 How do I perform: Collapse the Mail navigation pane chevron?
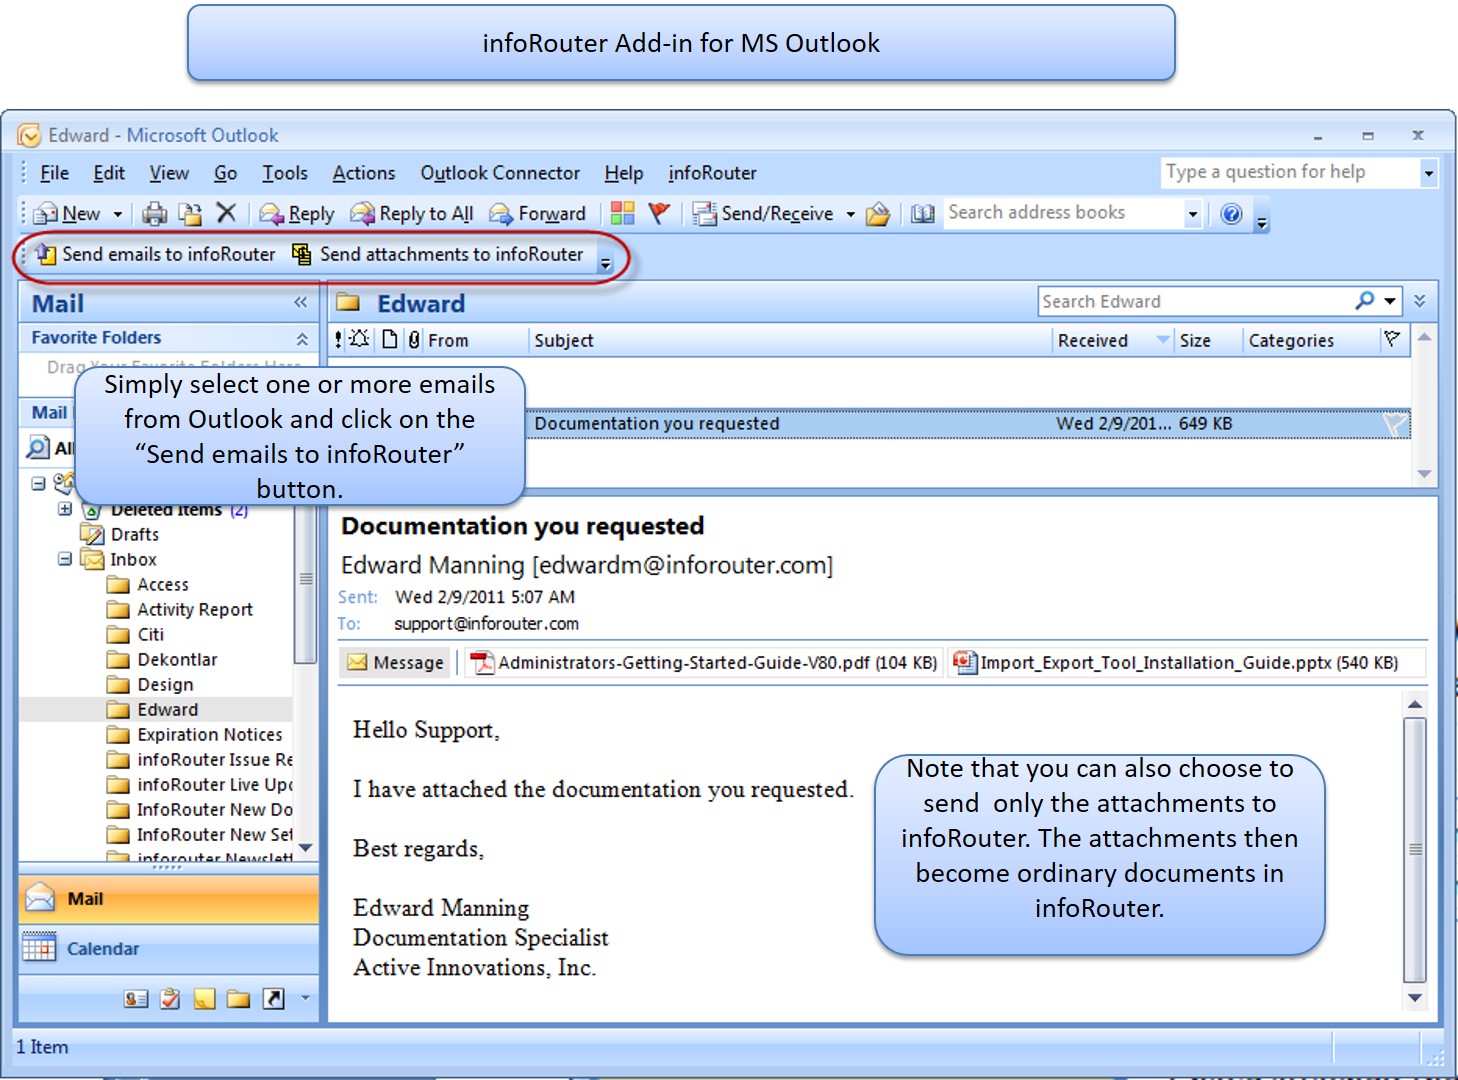[300, 302]
